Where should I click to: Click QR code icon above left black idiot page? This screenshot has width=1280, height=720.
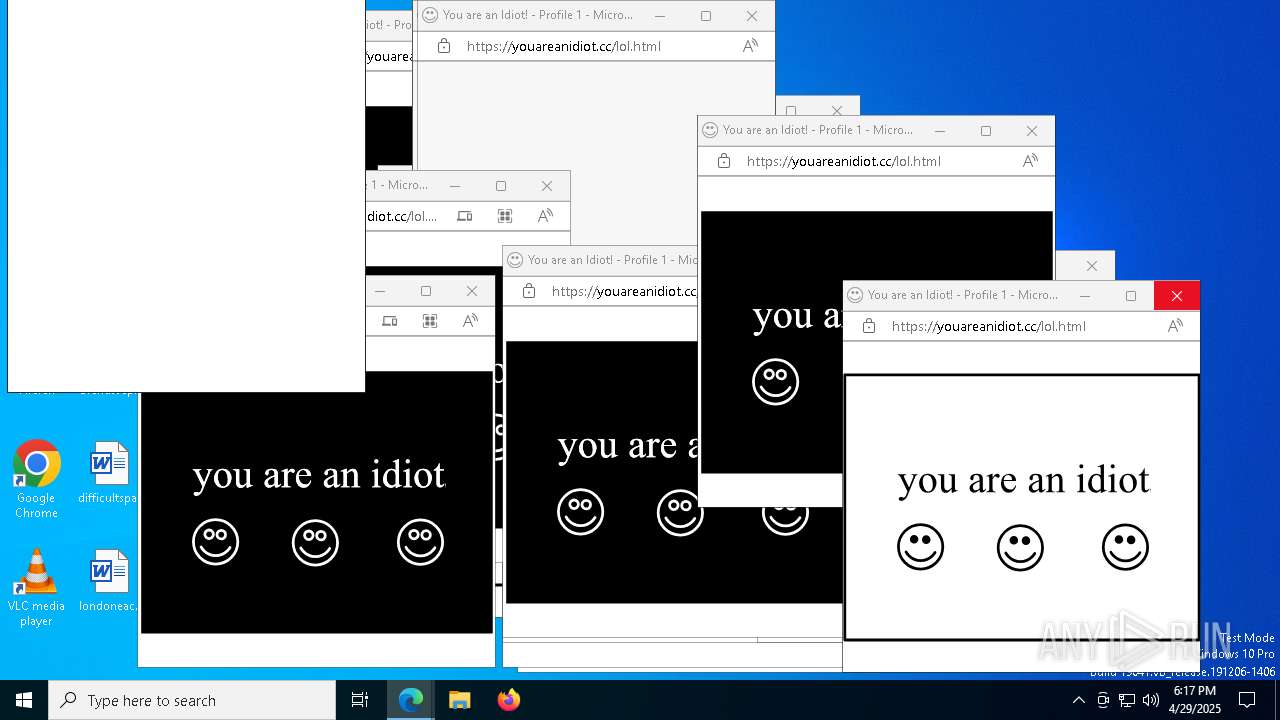pos(430,321)
